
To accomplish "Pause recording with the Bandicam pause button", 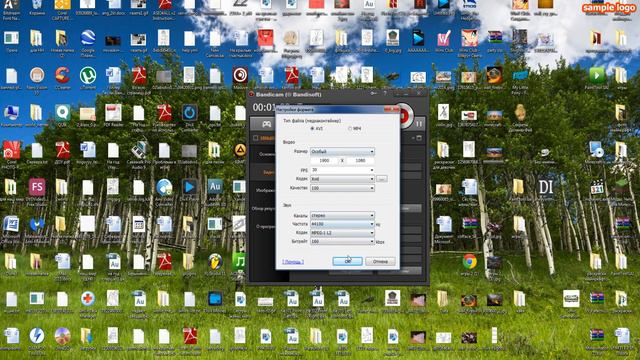I will tap(419, 123).
